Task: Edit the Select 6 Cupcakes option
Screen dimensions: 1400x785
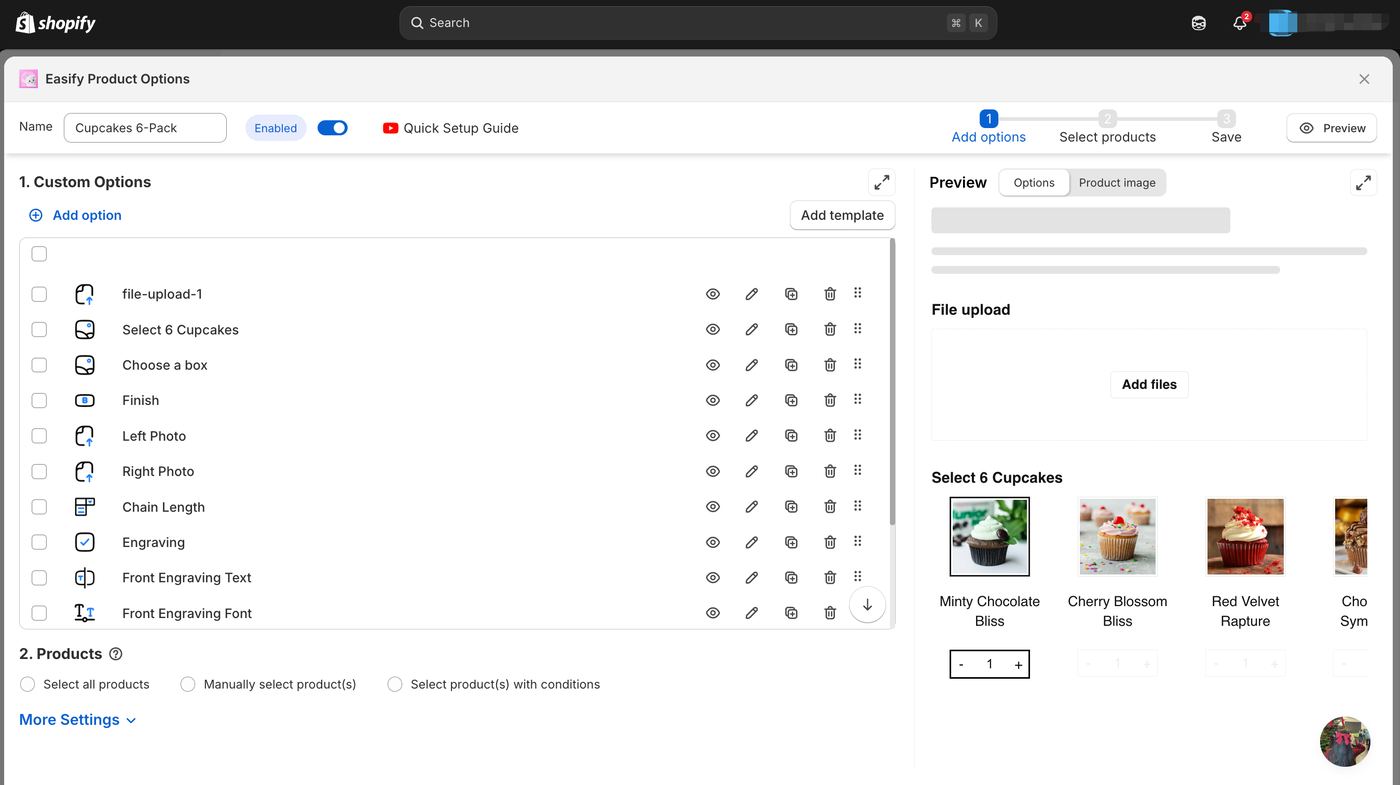Action: tap(752, 329)
